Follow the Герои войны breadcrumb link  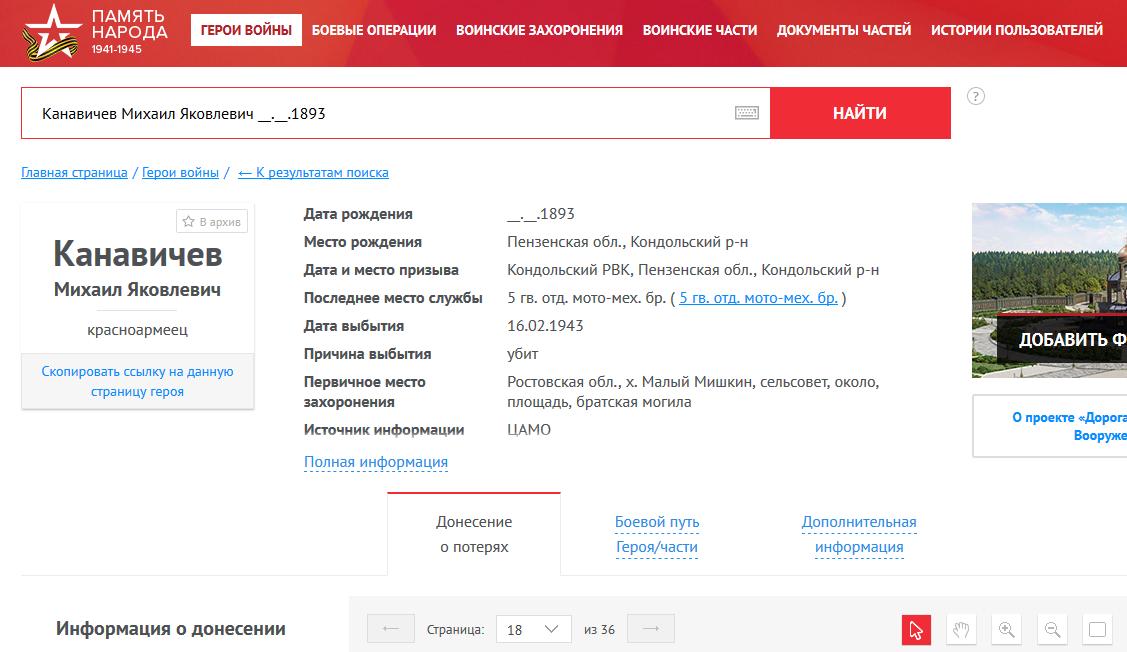coord(180,173)
